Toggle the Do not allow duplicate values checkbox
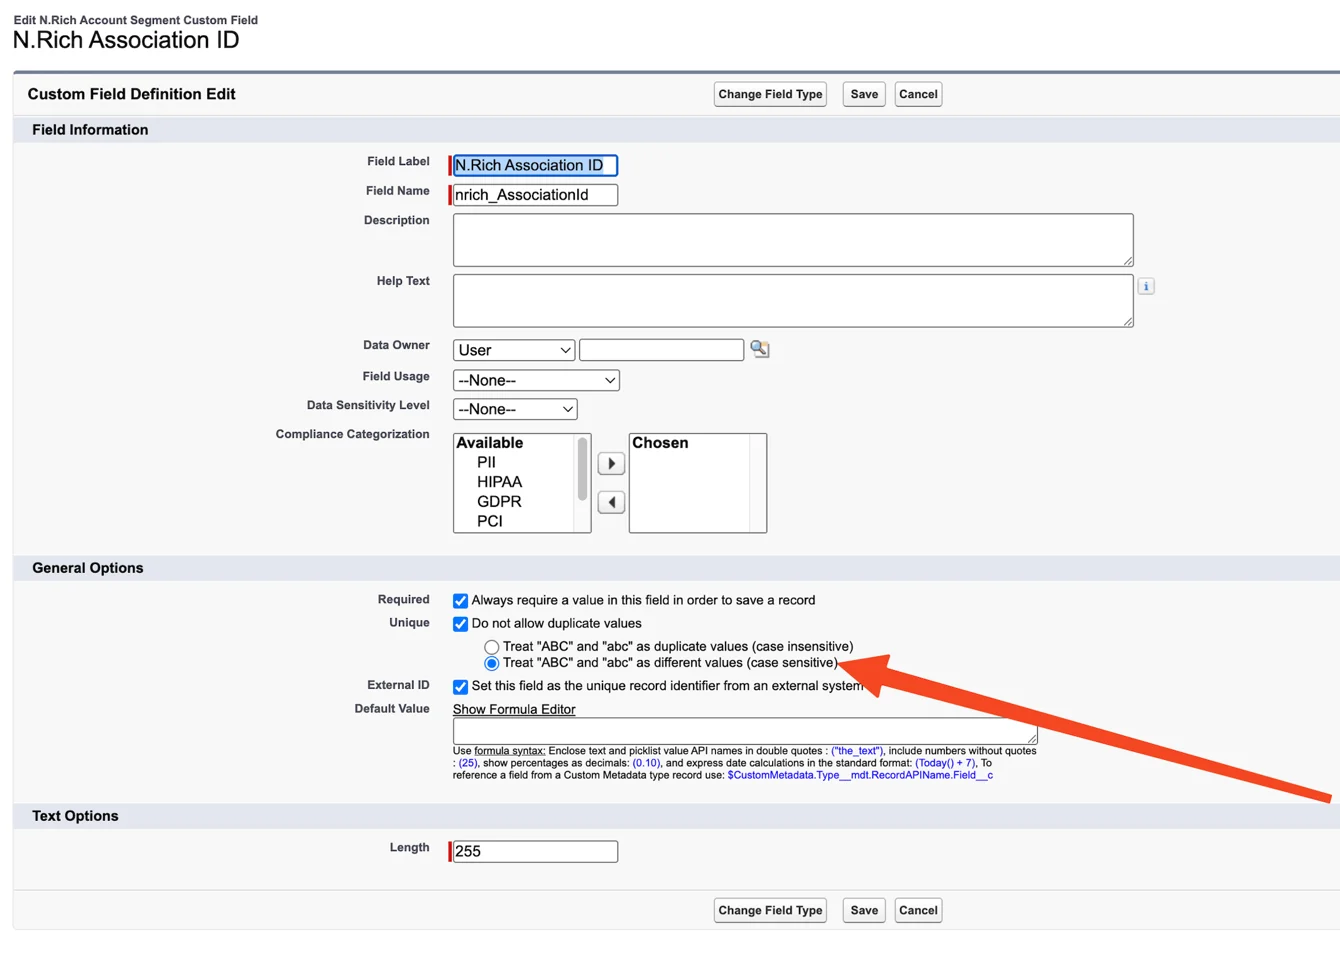This screenshot has width=1340, height=959. coord(460,624)
